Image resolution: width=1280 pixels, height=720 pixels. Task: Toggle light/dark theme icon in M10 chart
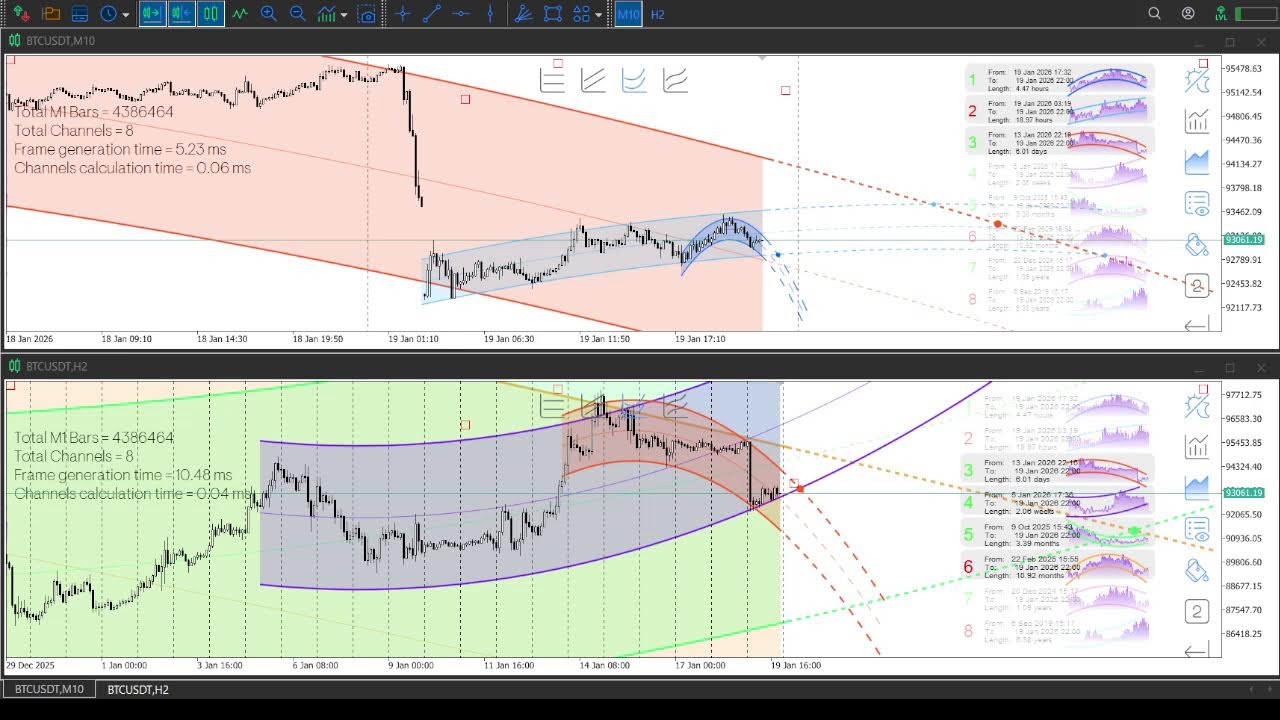pos(1197,81)
